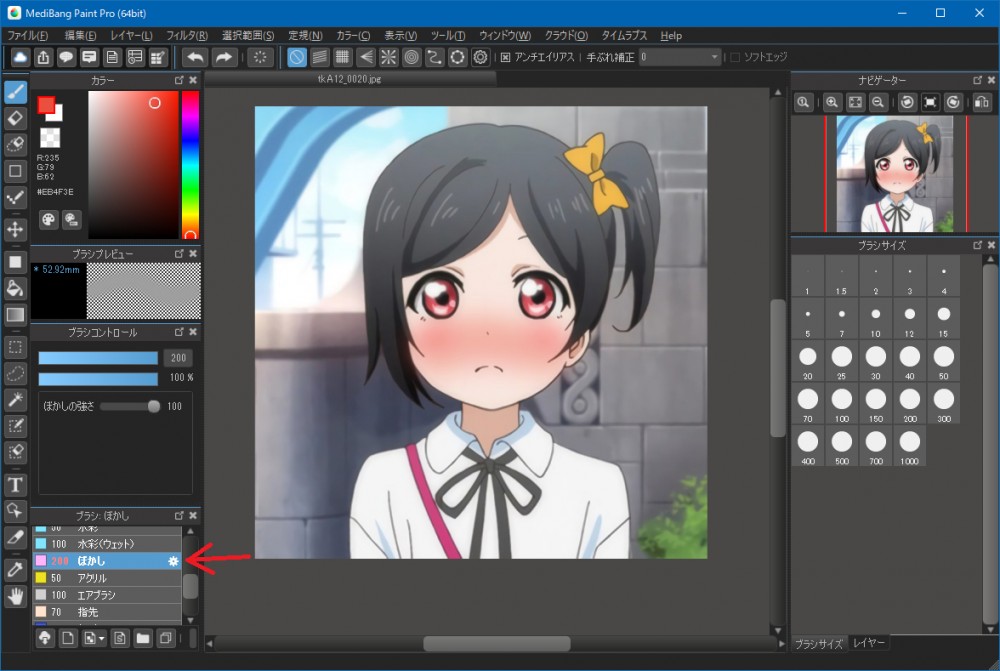Select the Bucket fill tool

click(x=15, y=288)
